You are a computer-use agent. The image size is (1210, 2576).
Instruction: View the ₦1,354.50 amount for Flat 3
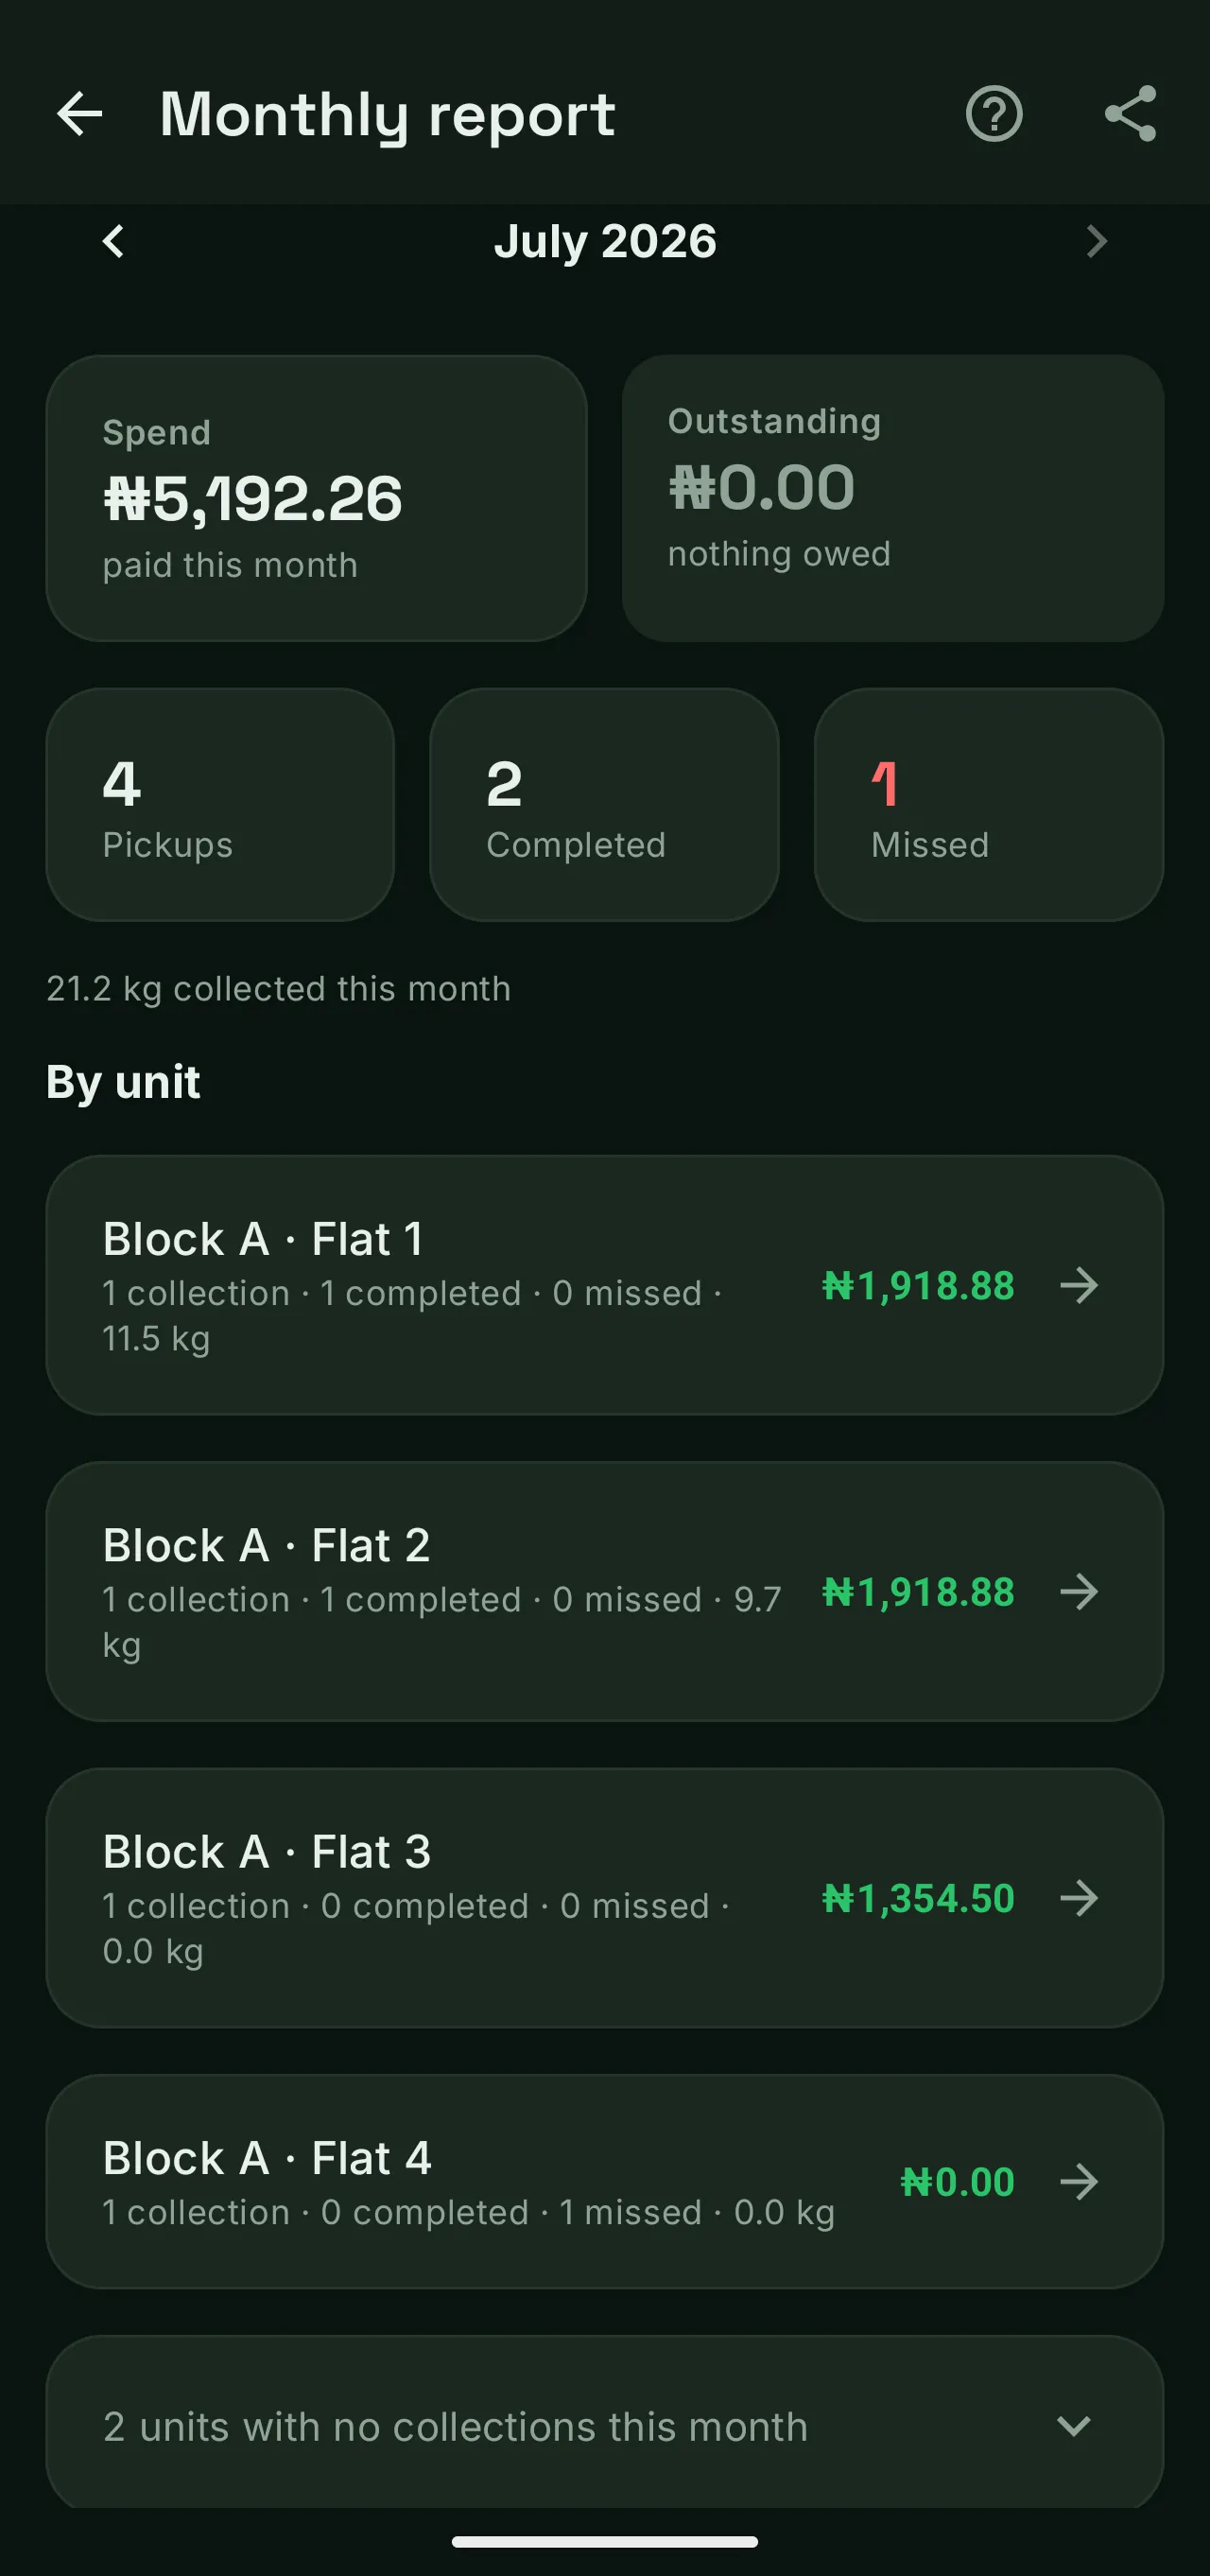[x=918, y=1897]
